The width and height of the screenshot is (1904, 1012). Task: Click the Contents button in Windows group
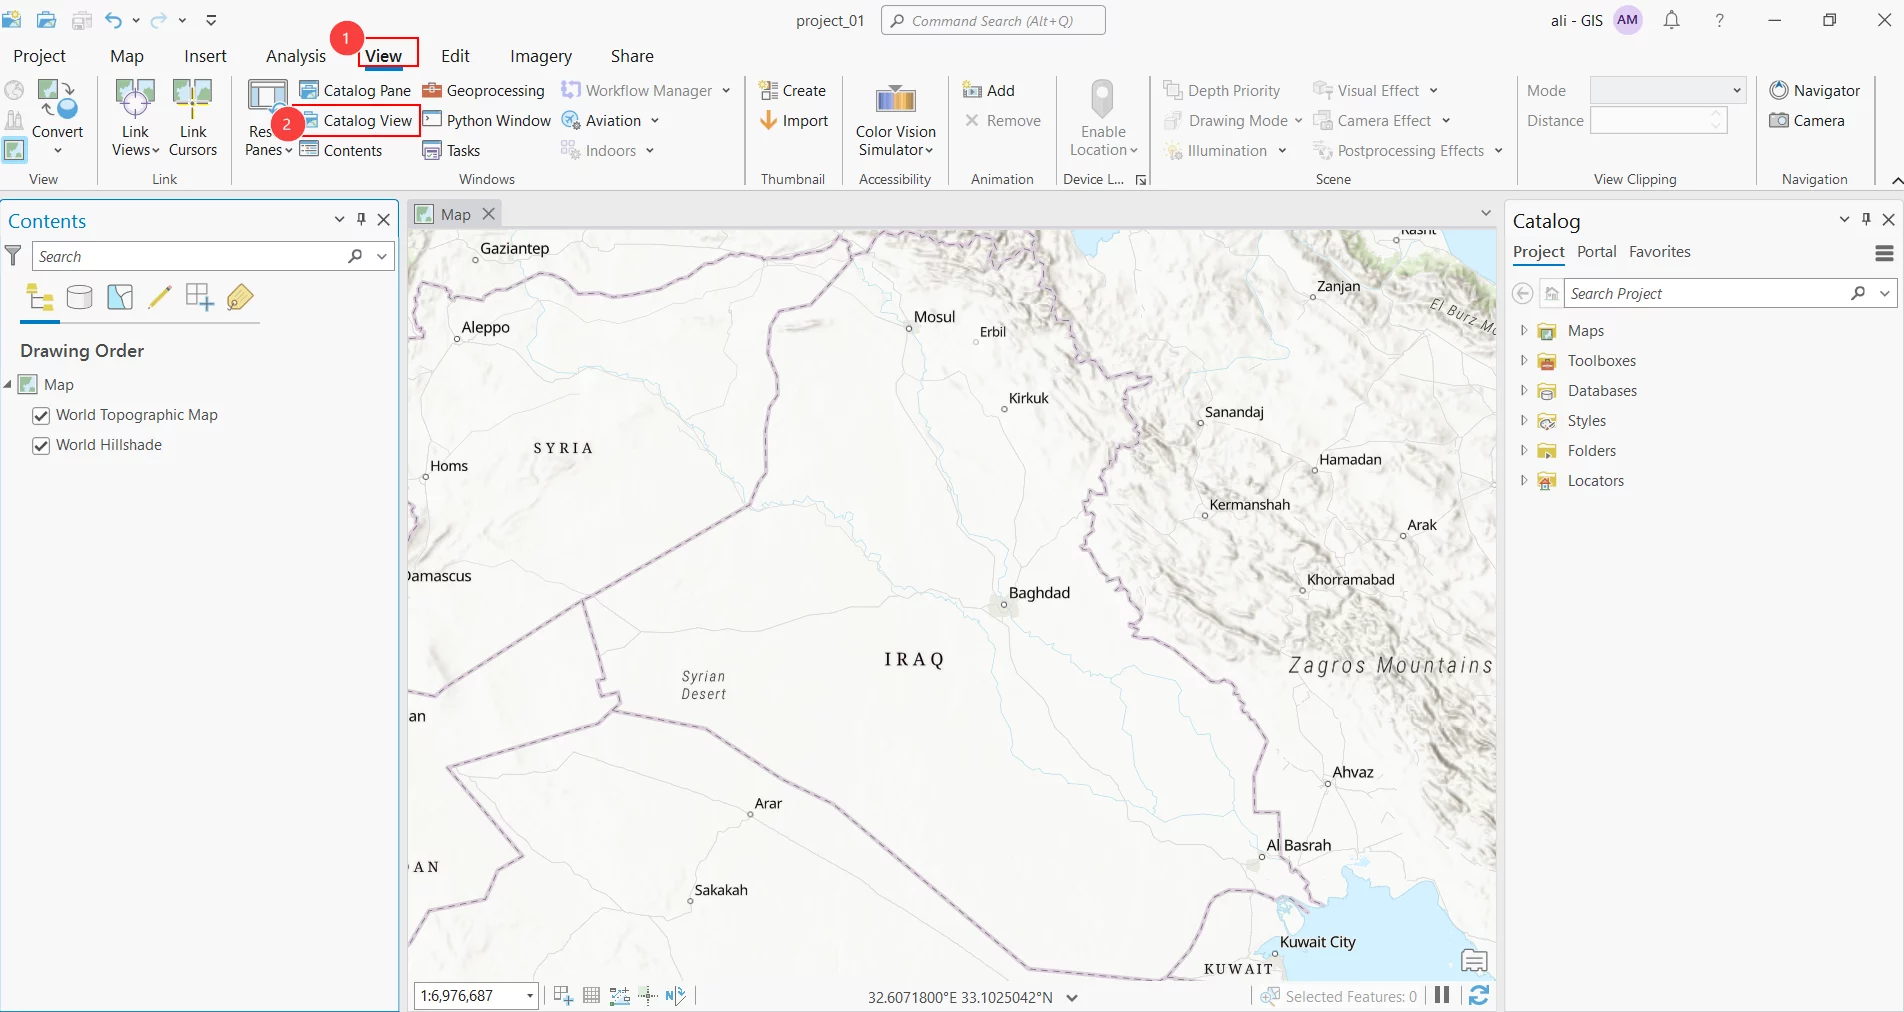click(x=341, y=150)
